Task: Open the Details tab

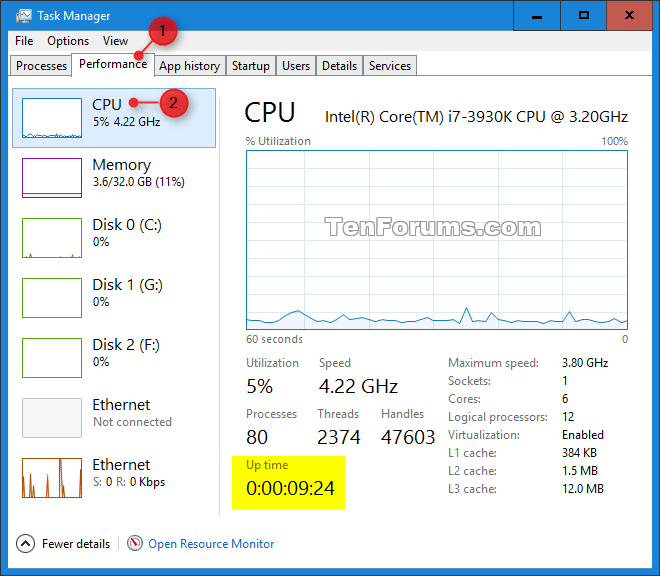Action: click(x=339, y=66)
